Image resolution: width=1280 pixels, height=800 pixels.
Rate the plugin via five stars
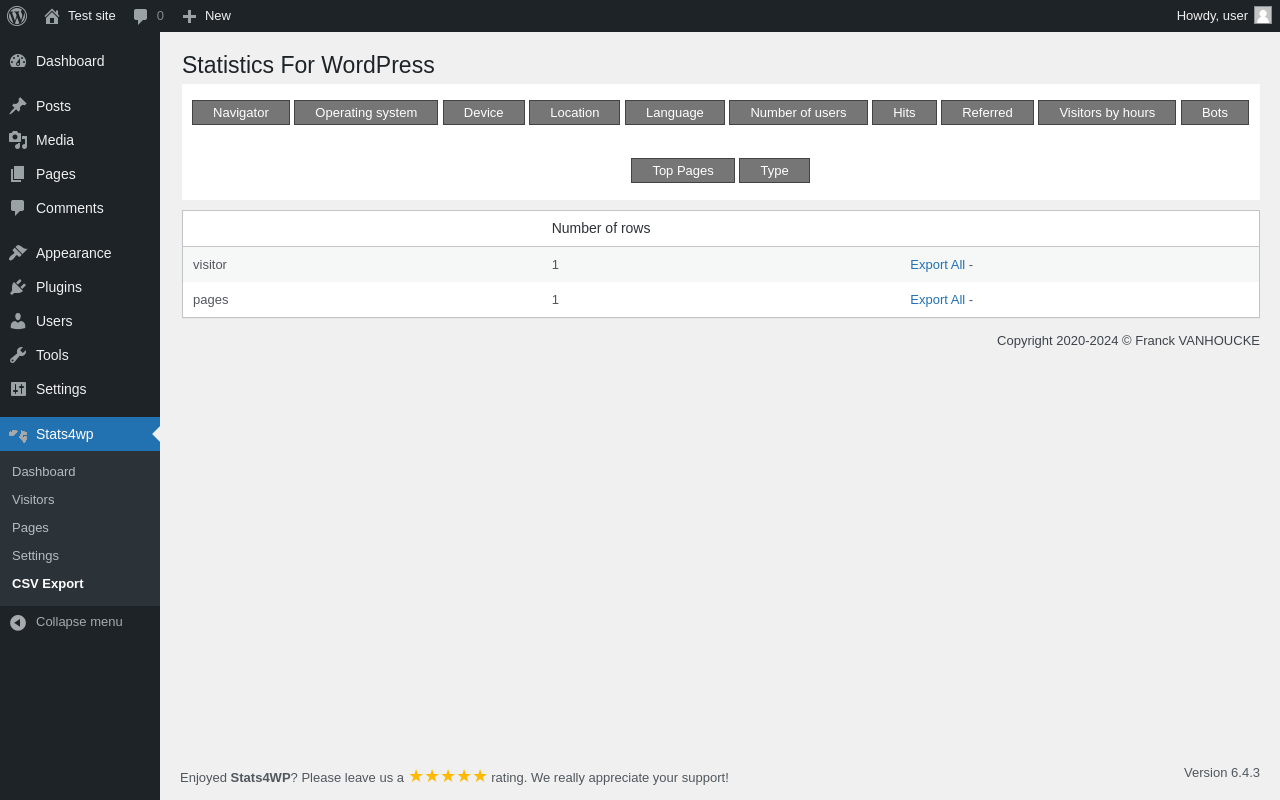coord(448,776)
